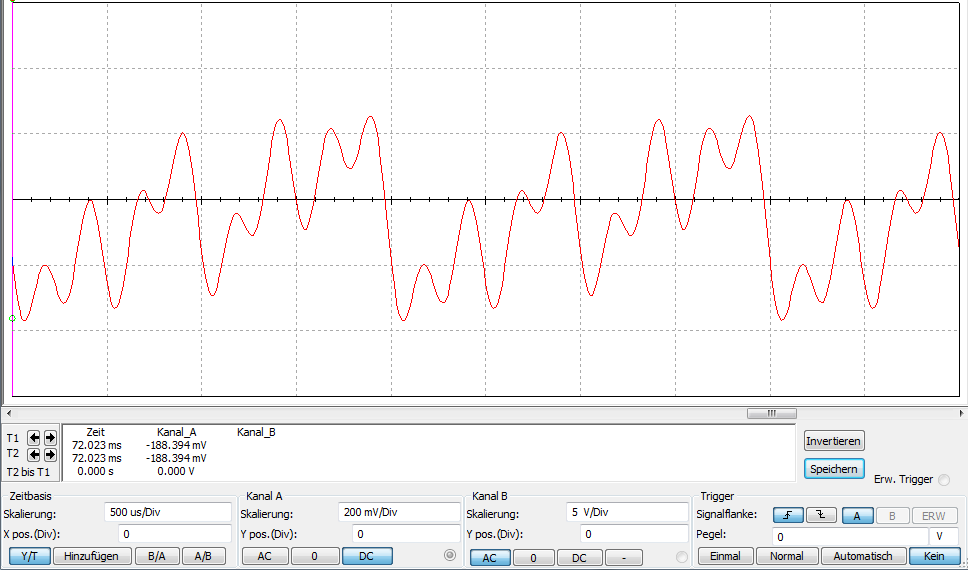Image resolution: width=968 pixels, height=570 pixels.
Task: Click Pegel unit field showing V
Action: [x=944, y=537]
